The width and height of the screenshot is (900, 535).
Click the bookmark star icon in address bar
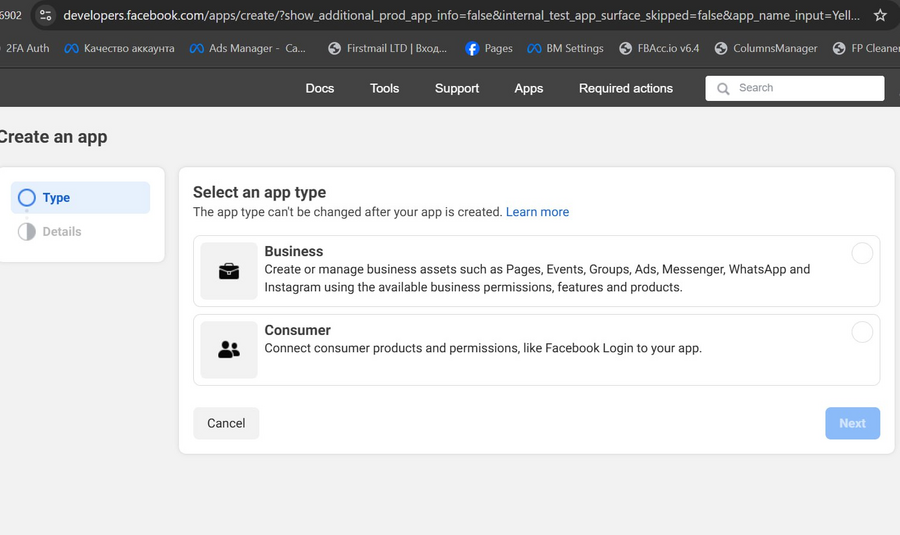pyautogui.click(x=880, y=15)
